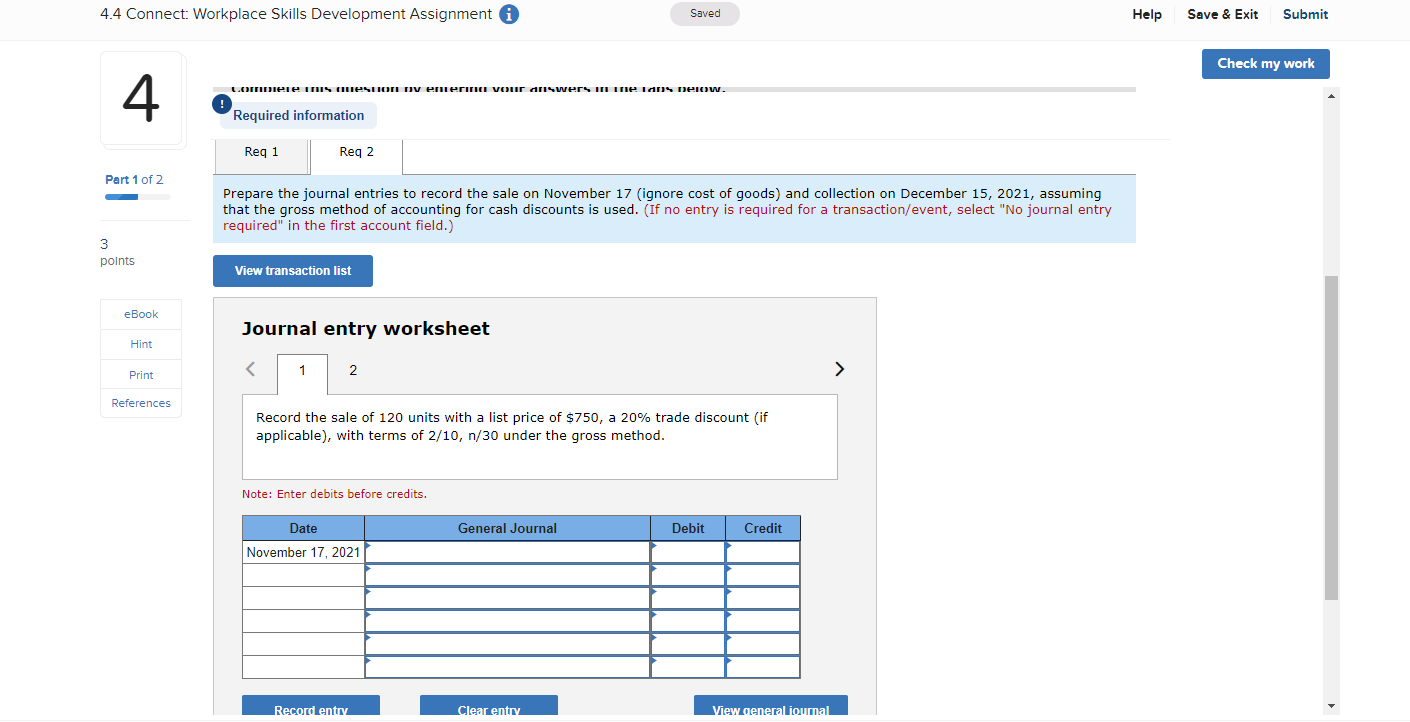Click View transaction list button

[x=293, y=271]
